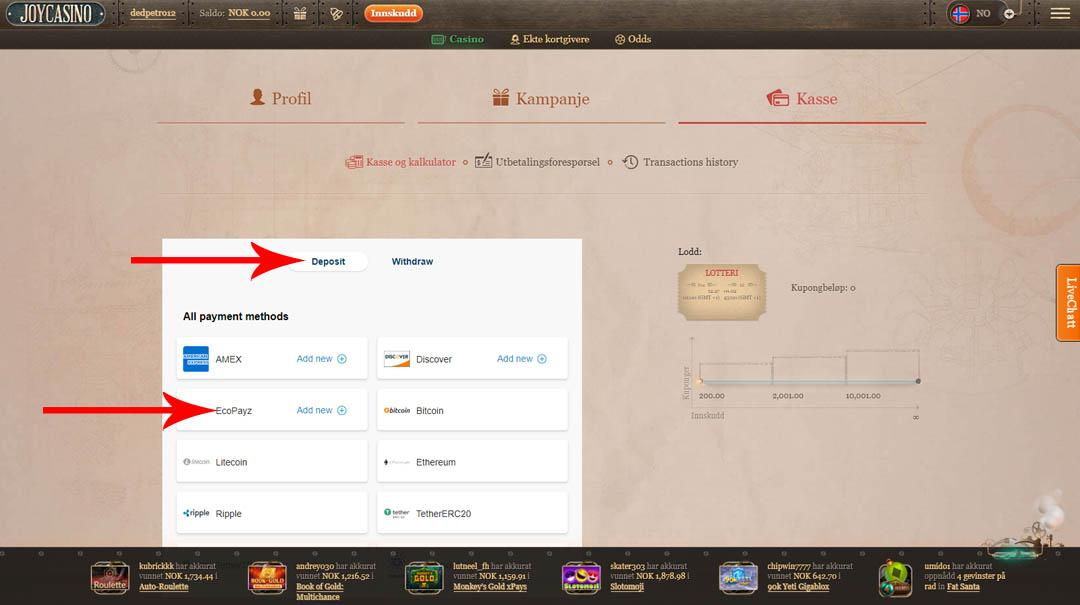
Task: Click the lottery deposit slider handle
Action: [700, 381]
